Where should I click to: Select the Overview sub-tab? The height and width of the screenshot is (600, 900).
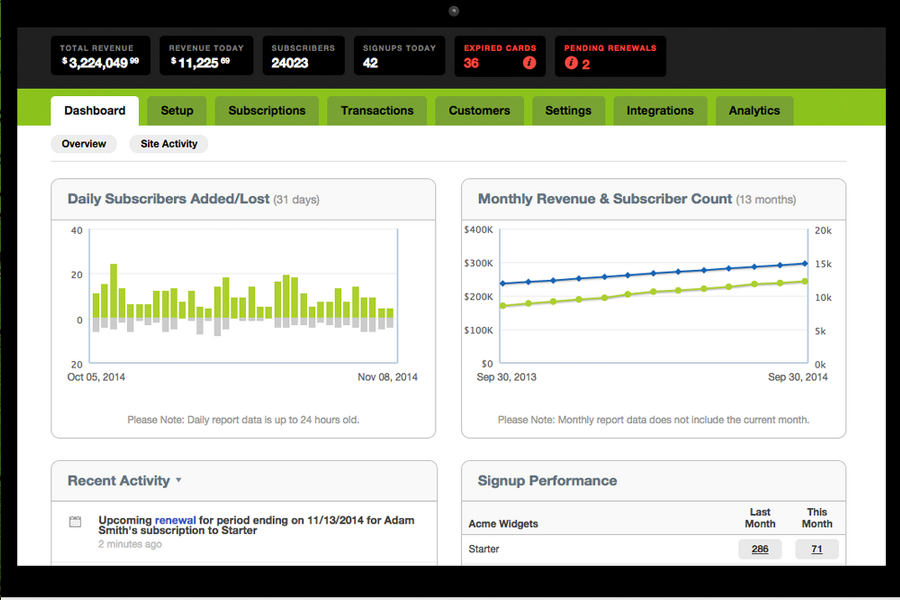84,144
